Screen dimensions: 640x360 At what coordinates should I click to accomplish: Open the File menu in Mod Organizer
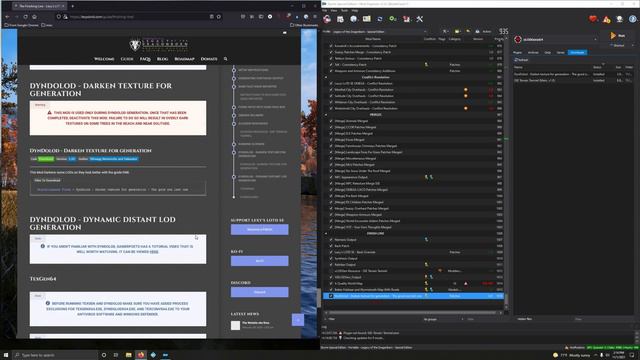click(x=324, y=10)
